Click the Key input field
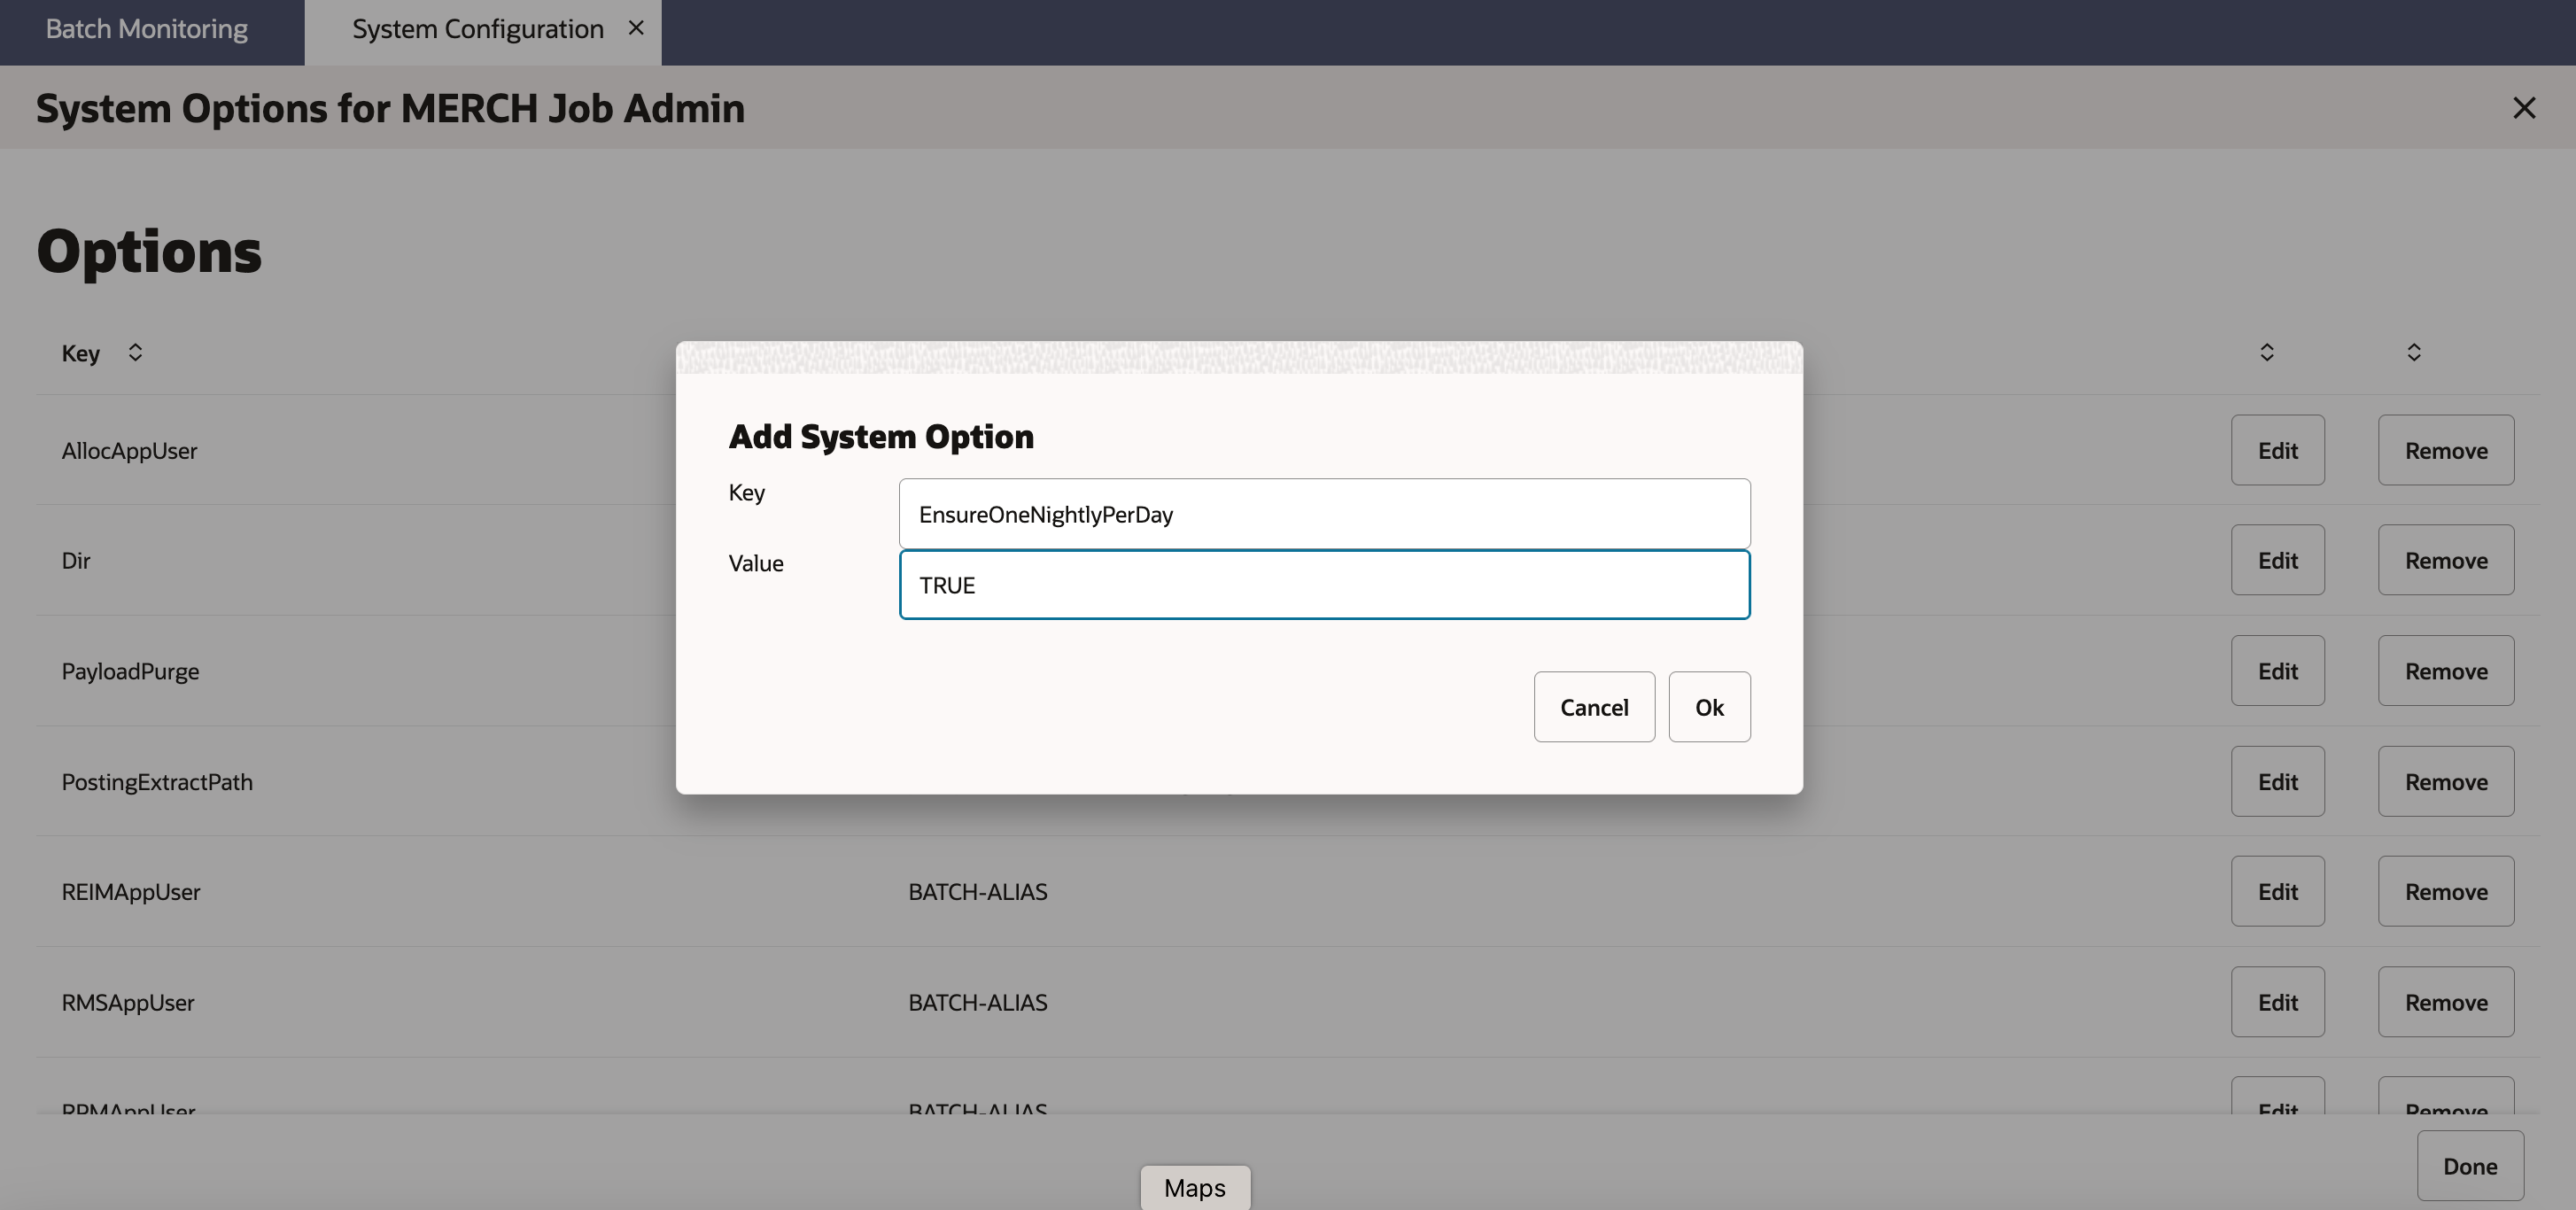The image size is (2576, 1210). point(1324,513)
